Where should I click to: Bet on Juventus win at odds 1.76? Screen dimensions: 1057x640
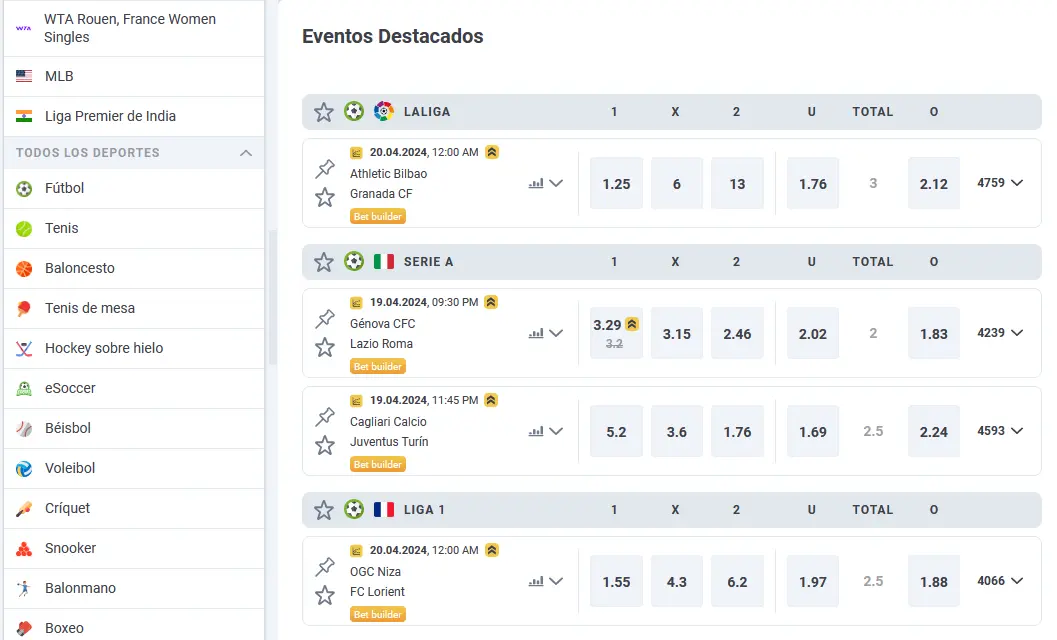737,432
